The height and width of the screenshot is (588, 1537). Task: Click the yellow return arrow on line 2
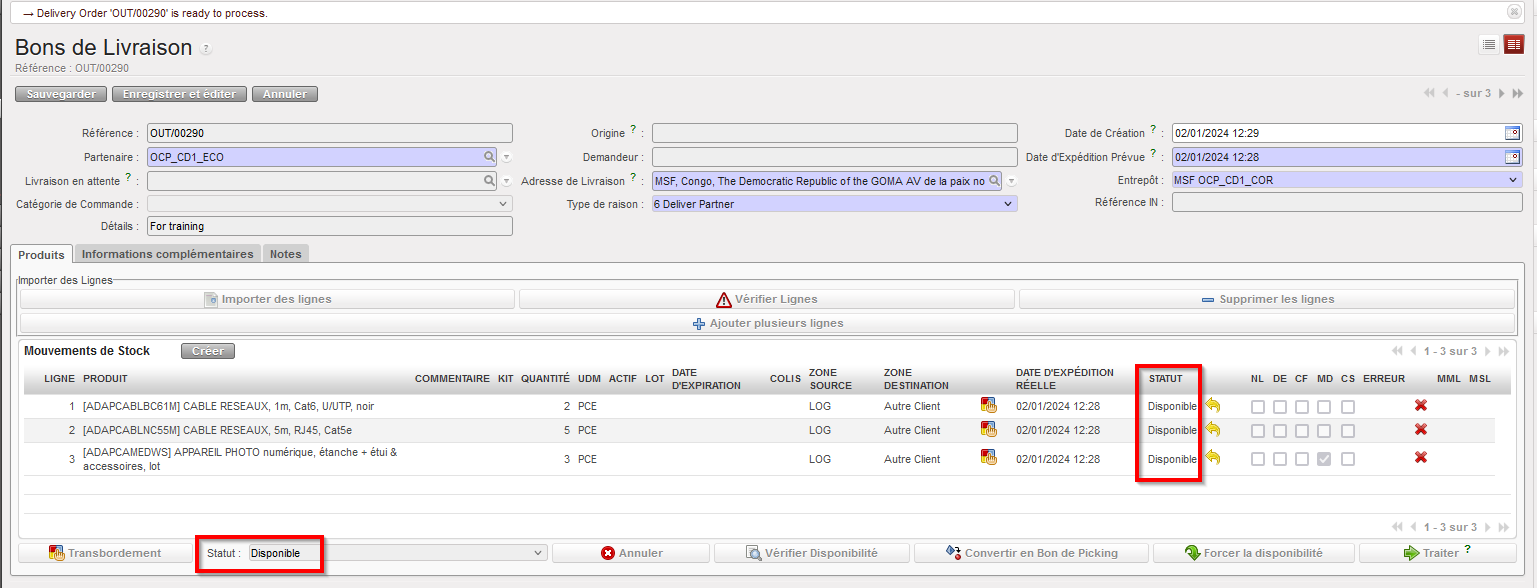[x=1213, y=429]
